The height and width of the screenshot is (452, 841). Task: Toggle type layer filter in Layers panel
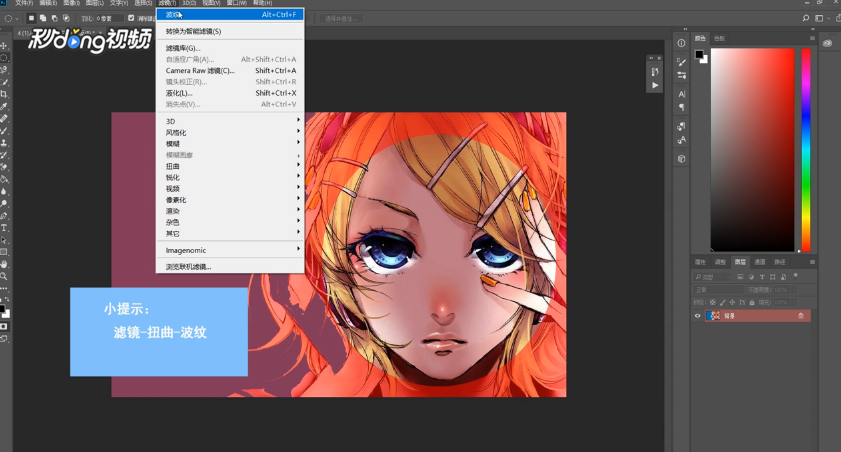762,277
